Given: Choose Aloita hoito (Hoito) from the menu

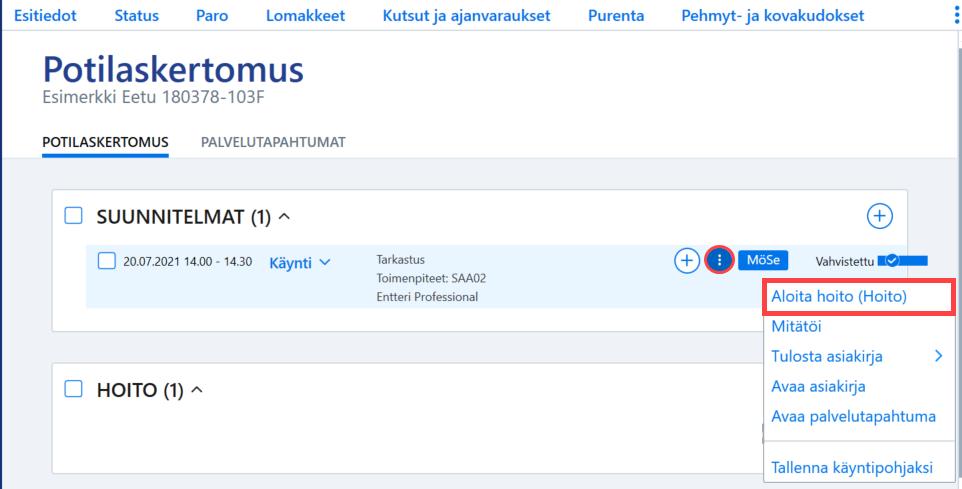Looking at the screenshot, I should click(x=858, y=296).
